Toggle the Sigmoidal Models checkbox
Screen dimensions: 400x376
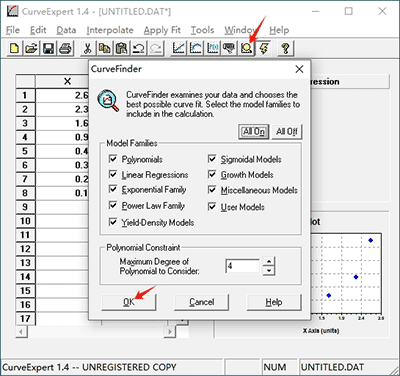(212, 159)
